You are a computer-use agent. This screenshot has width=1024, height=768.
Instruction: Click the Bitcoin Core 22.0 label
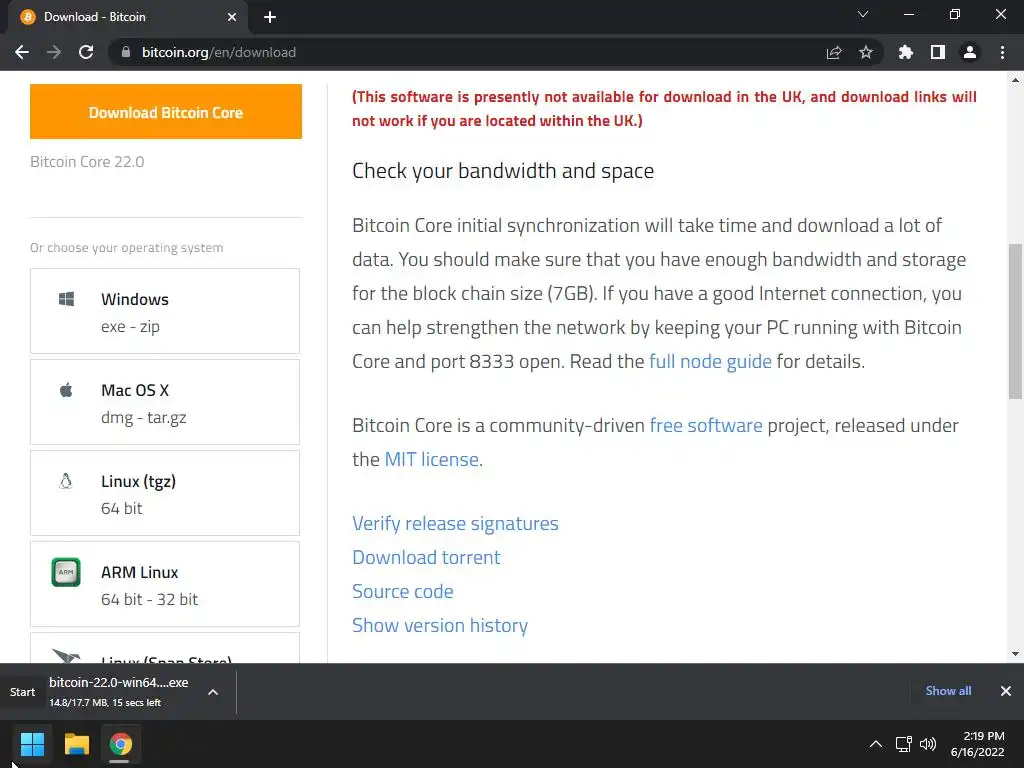tap(87, 161)
